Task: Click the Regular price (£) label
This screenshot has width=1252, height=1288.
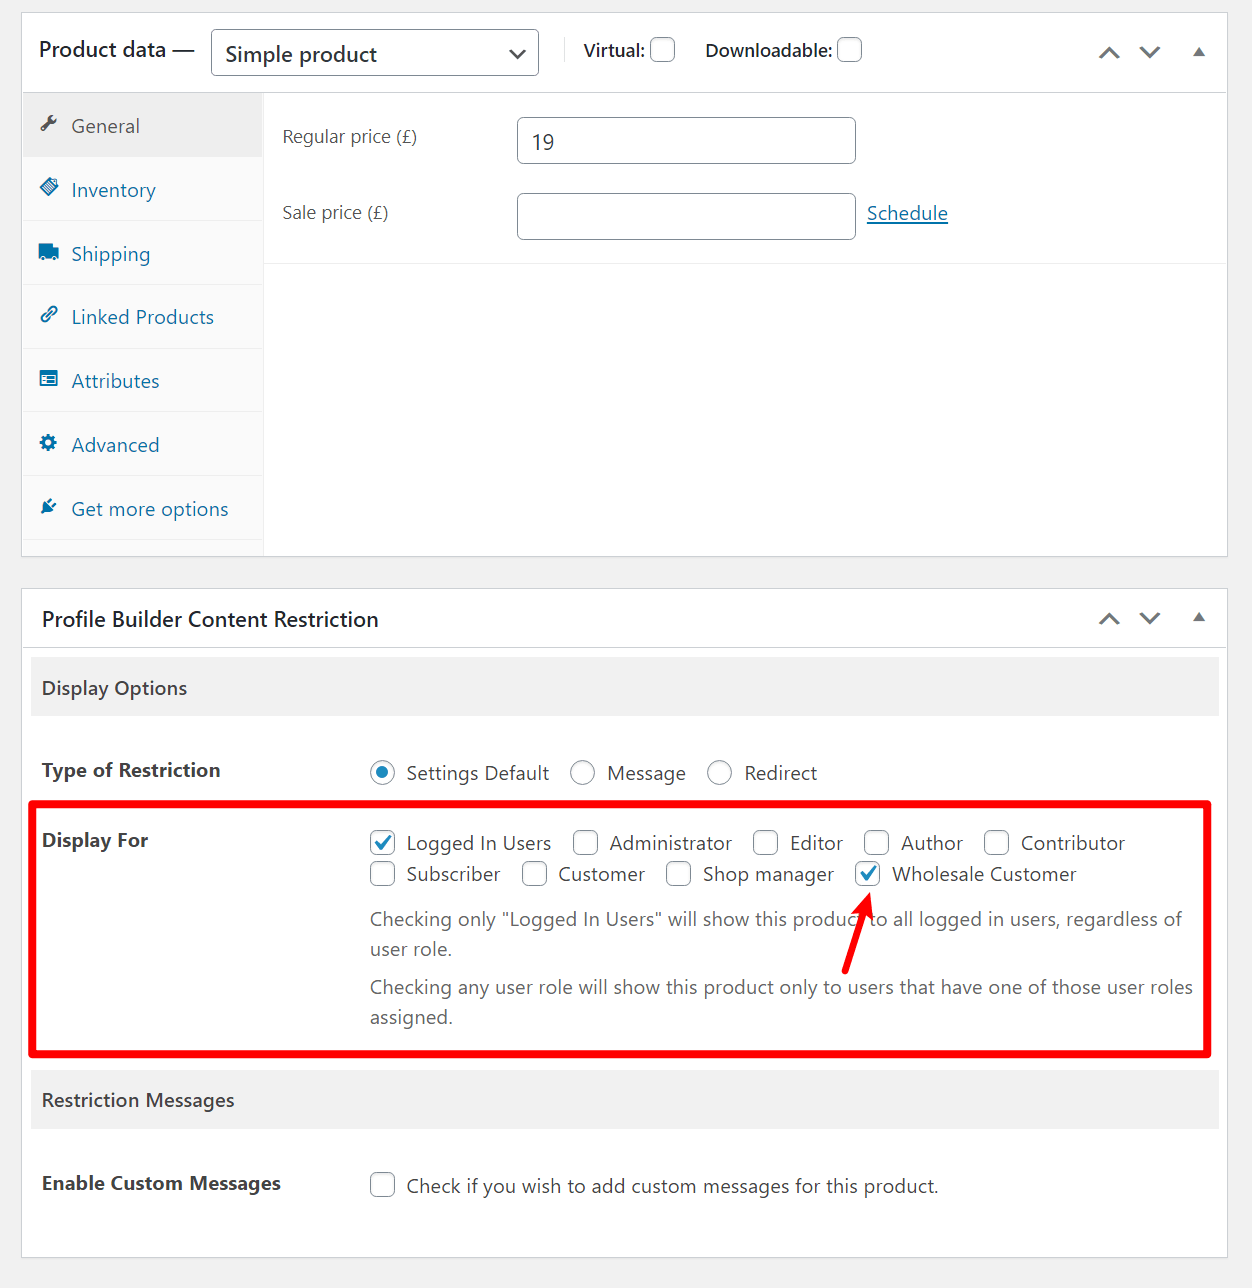Action: click(x=350, y=137)
